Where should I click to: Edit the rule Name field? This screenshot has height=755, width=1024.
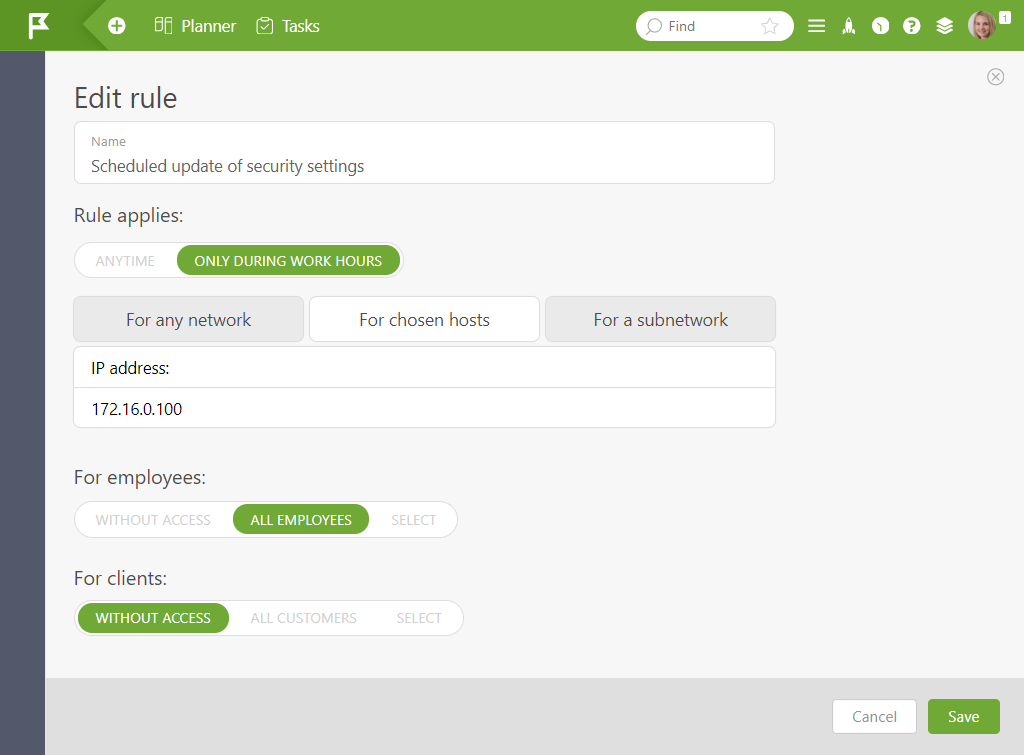click(x=424, y=153)
